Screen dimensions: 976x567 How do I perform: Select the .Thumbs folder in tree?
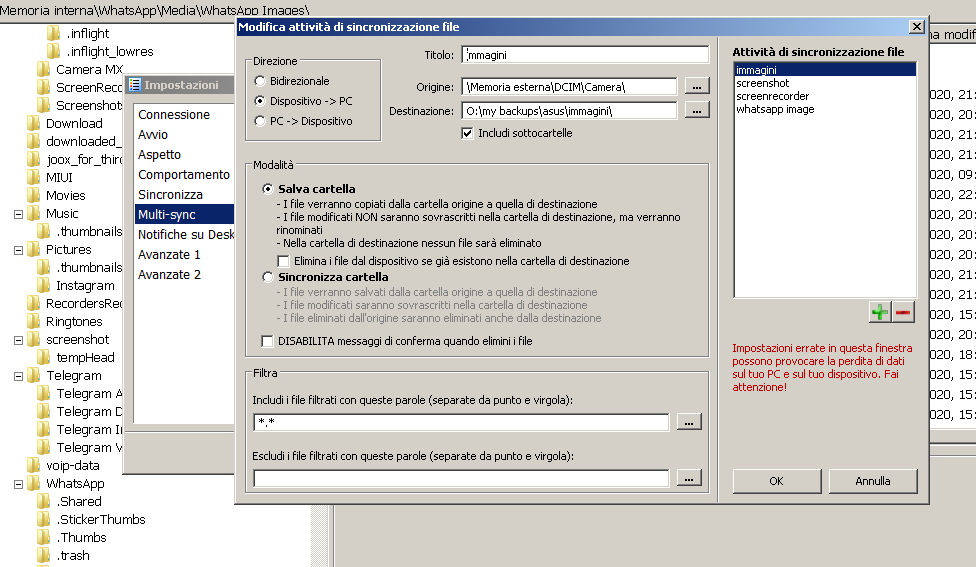(x=82, y=537)
